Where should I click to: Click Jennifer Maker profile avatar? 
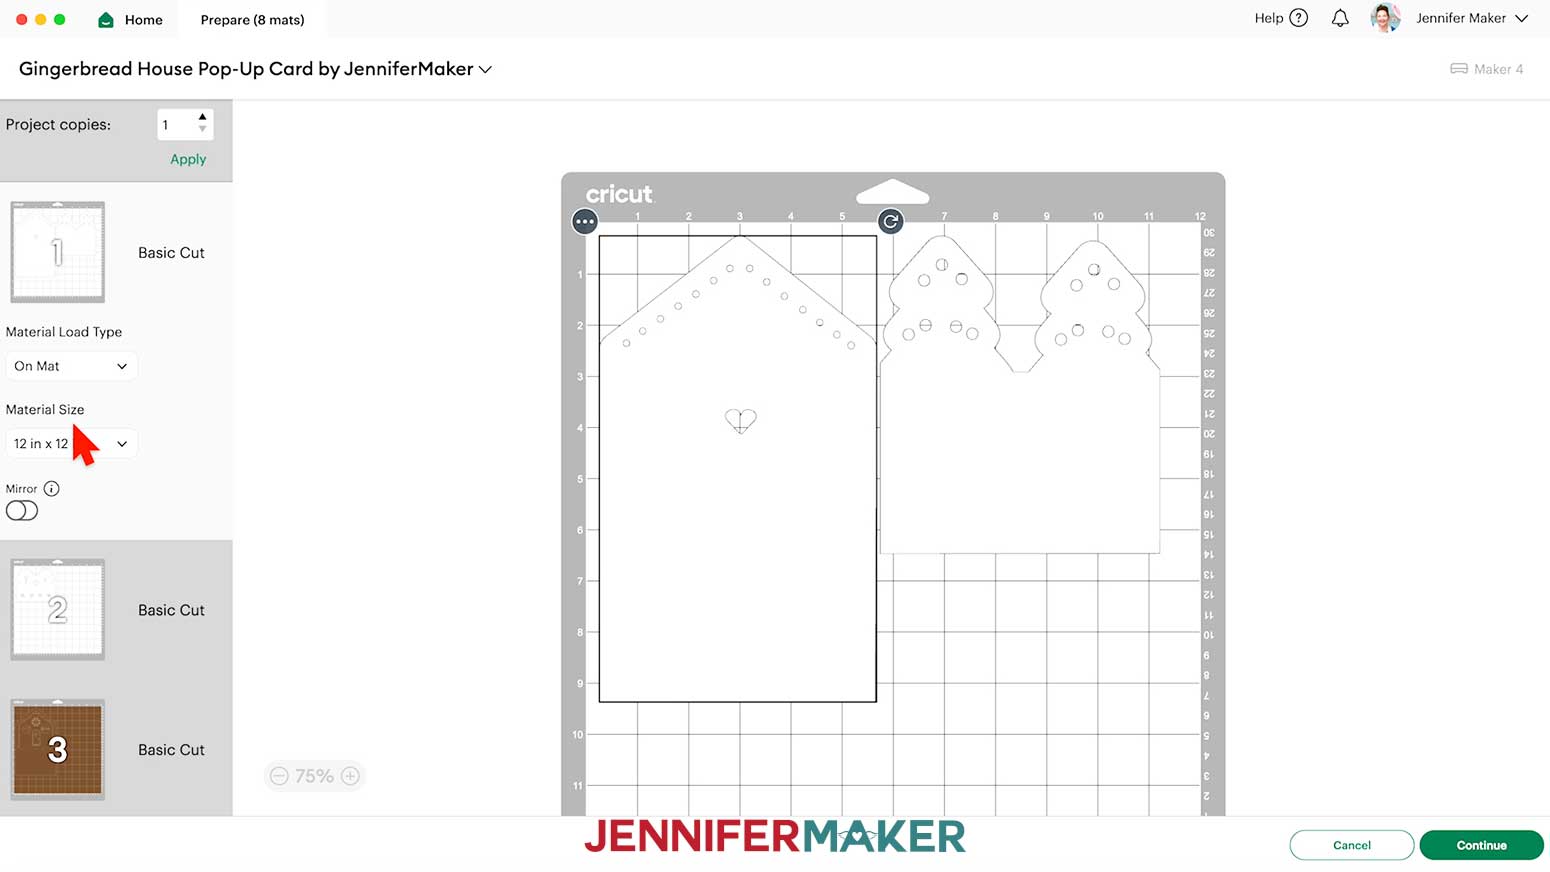click(x=1385, y=18)
